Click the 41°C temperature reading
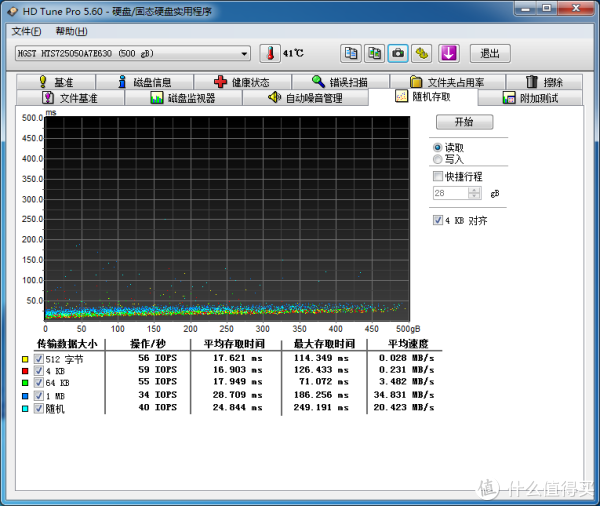 click(293, 53)
